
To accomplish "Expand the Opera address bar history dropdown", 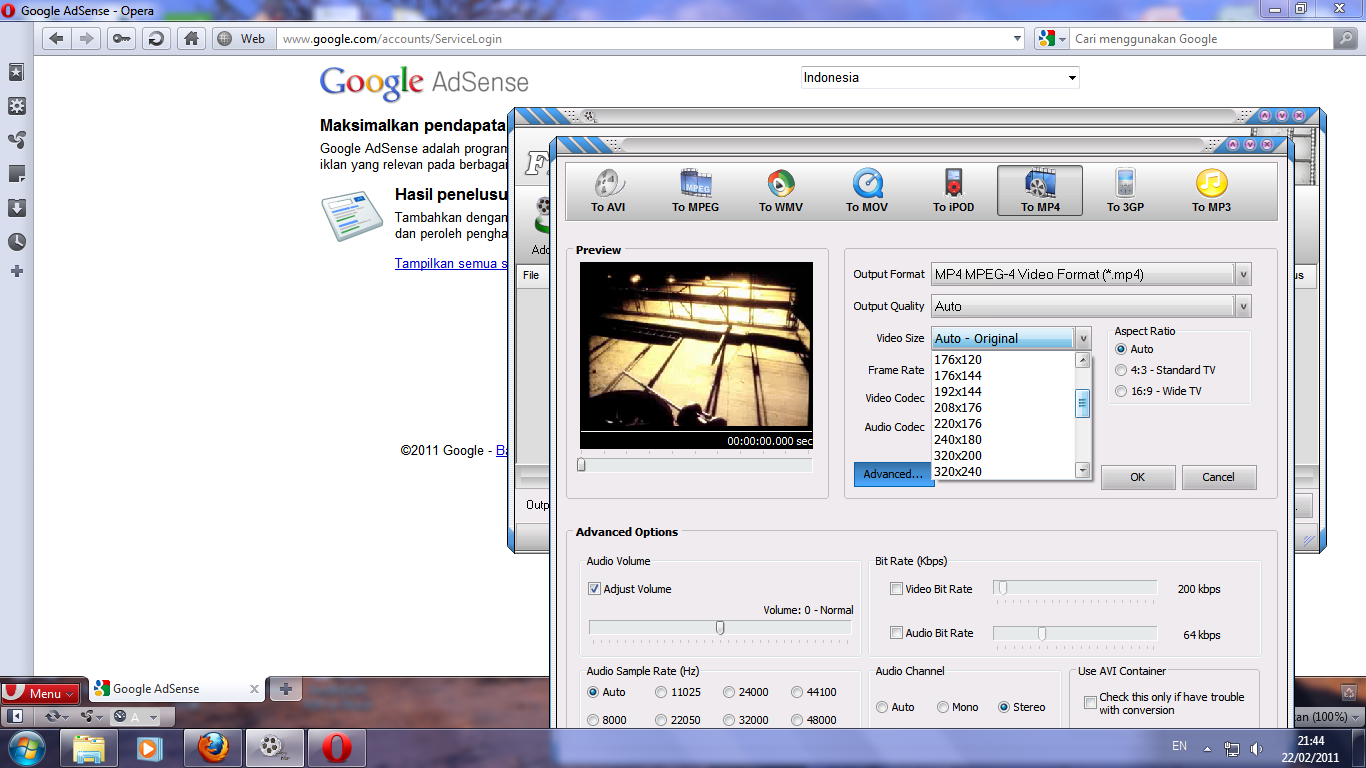I will click(1017, 39).
